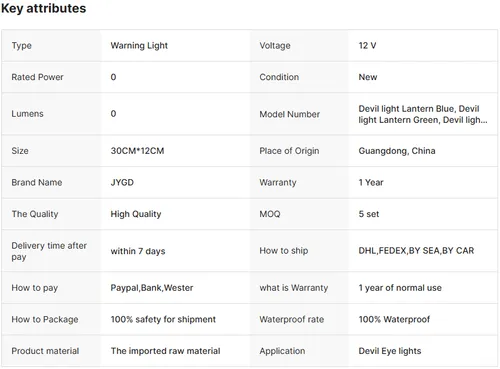Select the Warning Light type value
The image size is (500, 369).
139,46
